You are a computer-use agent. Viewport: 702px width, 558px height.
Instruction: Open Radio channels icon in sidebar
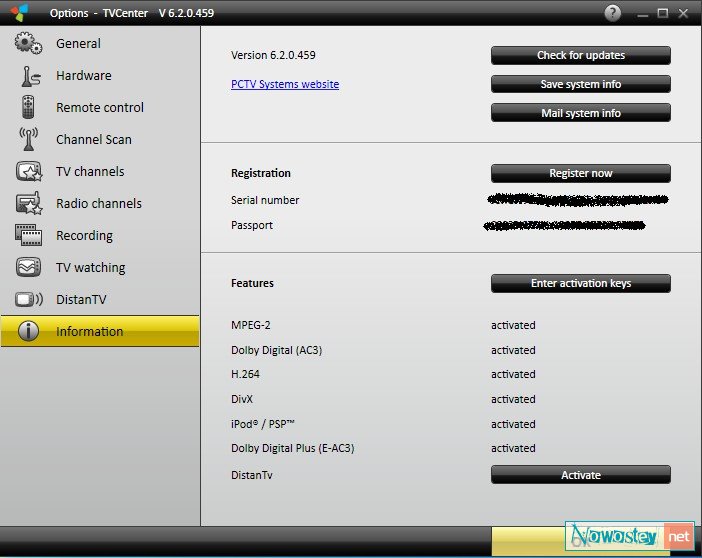(29, 204)
